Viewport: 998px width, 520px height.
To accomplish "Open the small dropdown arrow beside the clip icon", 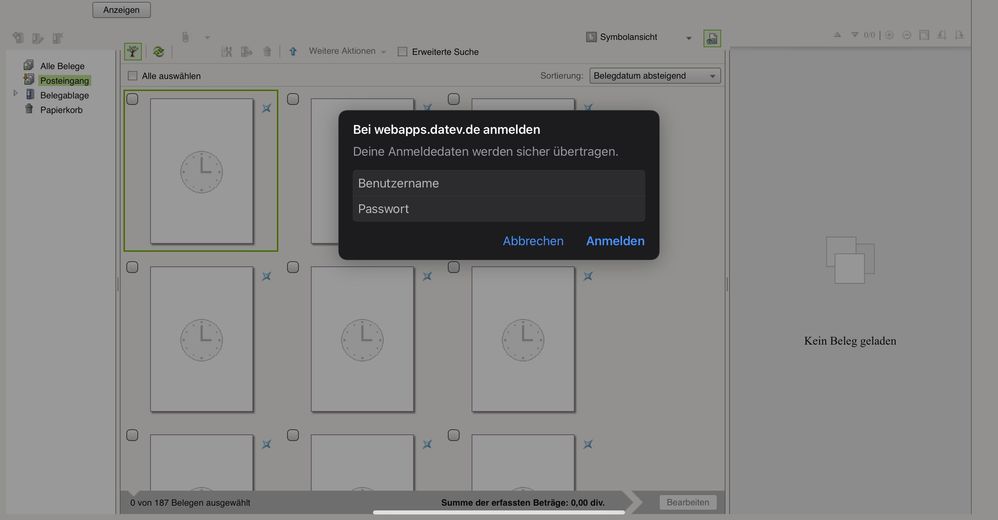I will point(207,38).
